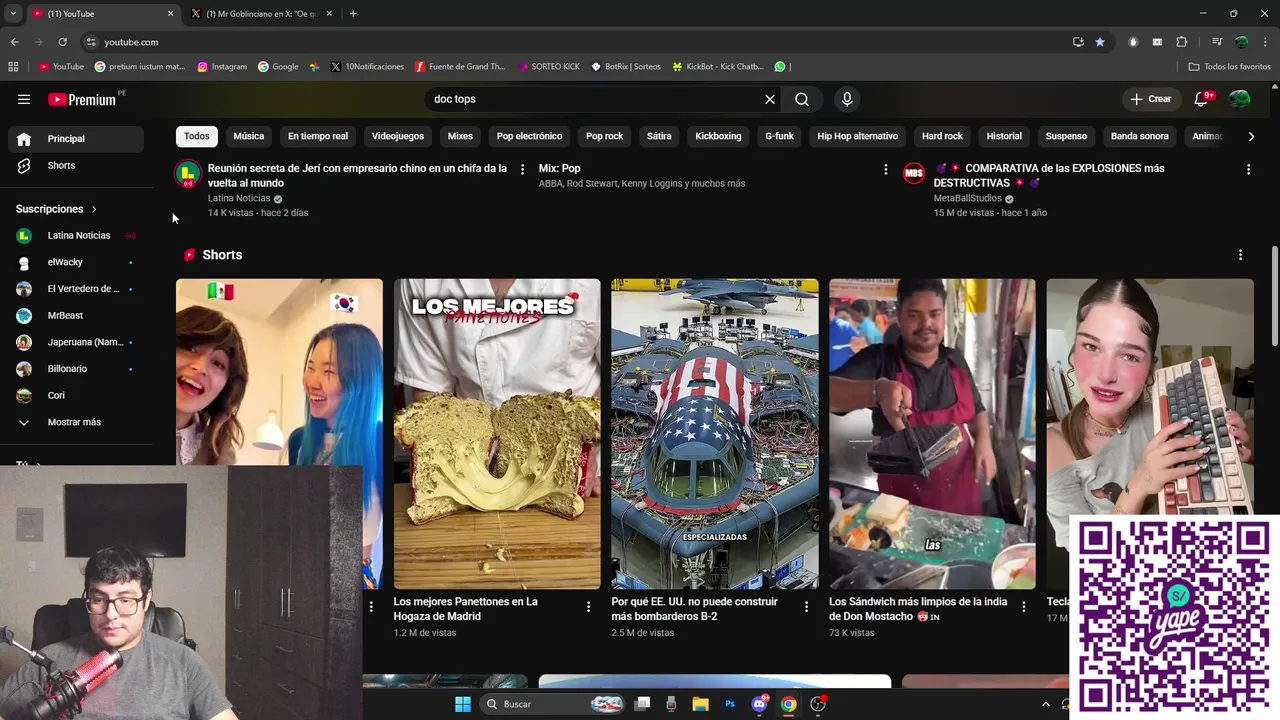
Task: Open the Shorts shelf options menu
Action: point(1240,255)
